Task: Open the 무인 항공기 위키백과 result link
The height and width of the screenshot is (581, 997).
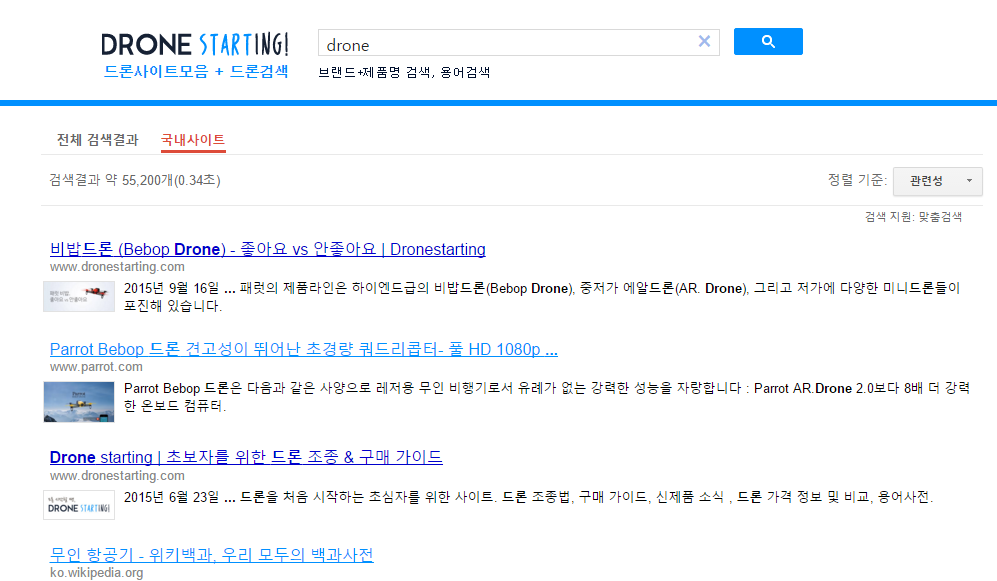Action: pyautogui.click(x=212, y=555)
